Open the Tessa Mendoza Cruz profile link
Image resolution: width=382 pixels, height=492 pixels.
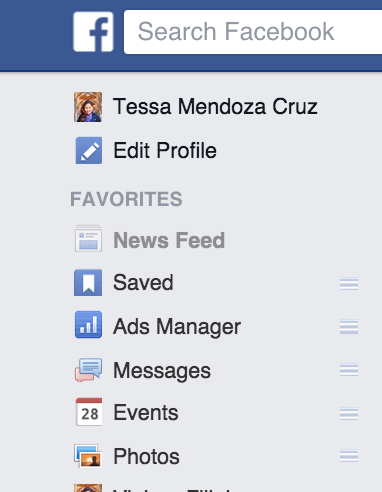click(215, 107)
